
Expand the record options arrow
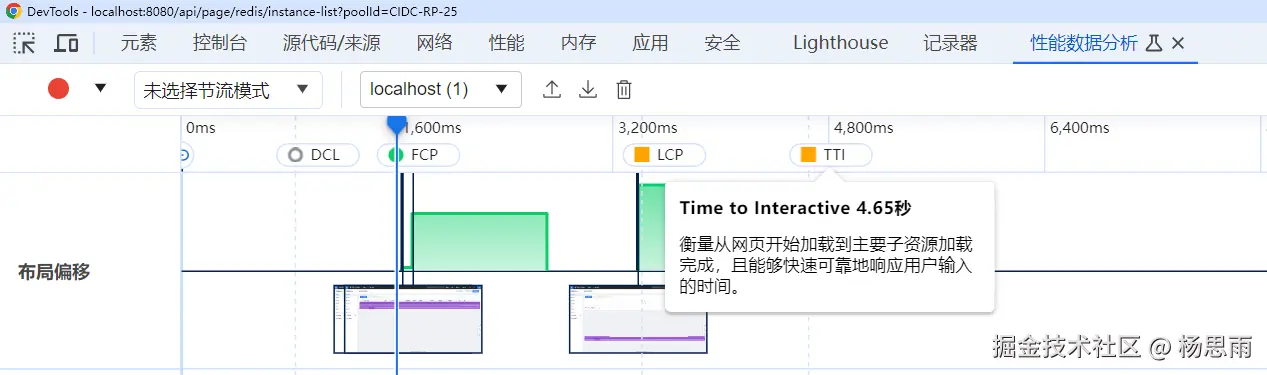click(x=100, y=88)
